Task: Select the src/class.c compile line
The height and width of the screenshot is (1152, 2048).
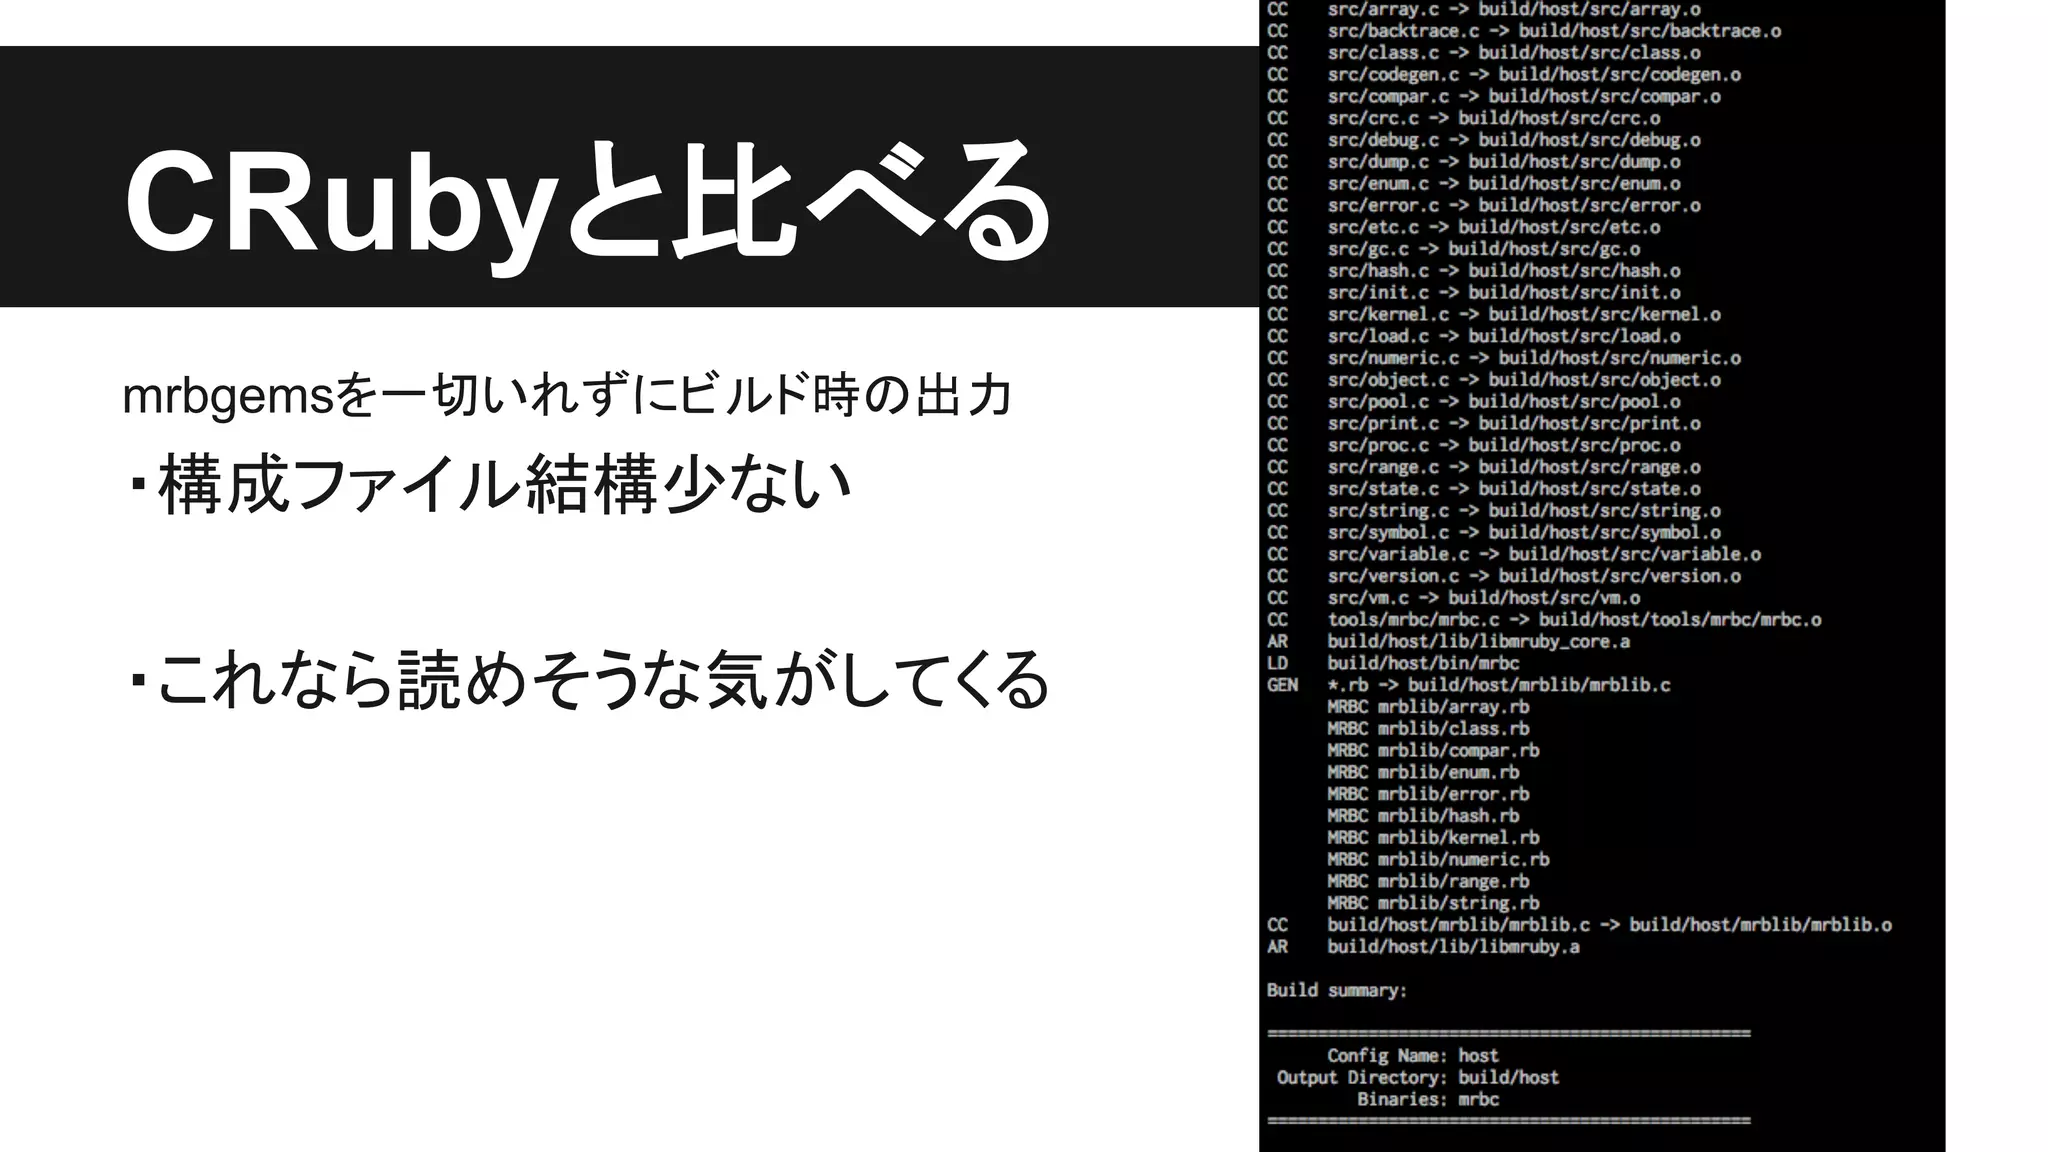Action: 1484,53
